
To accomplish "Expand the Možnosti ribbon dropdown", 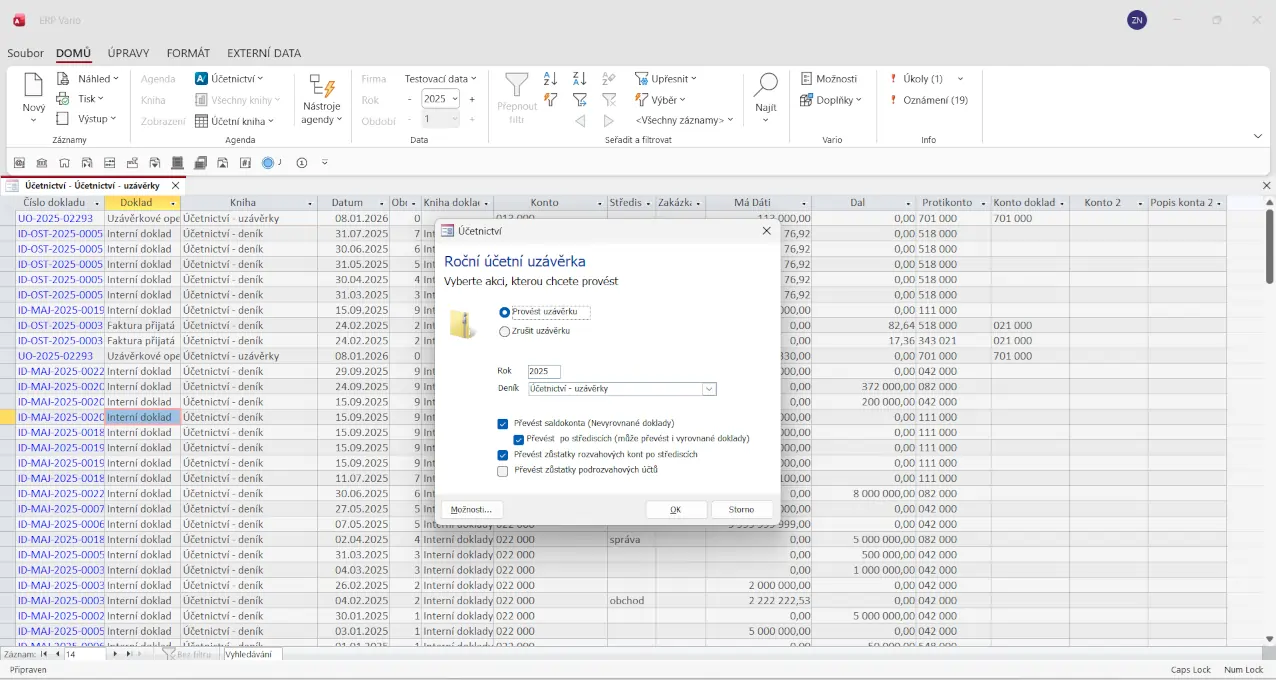I will click(x=829, y=79).
